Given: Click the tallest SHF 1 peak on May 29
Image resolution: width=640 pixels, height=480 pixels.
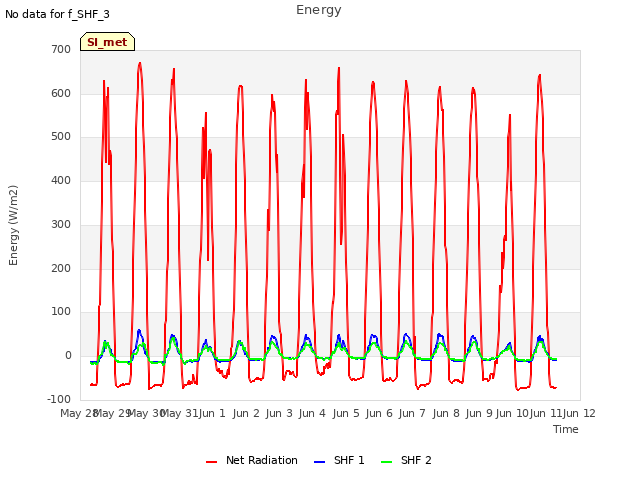Looking at the screenshot, I should pos(139,330).
